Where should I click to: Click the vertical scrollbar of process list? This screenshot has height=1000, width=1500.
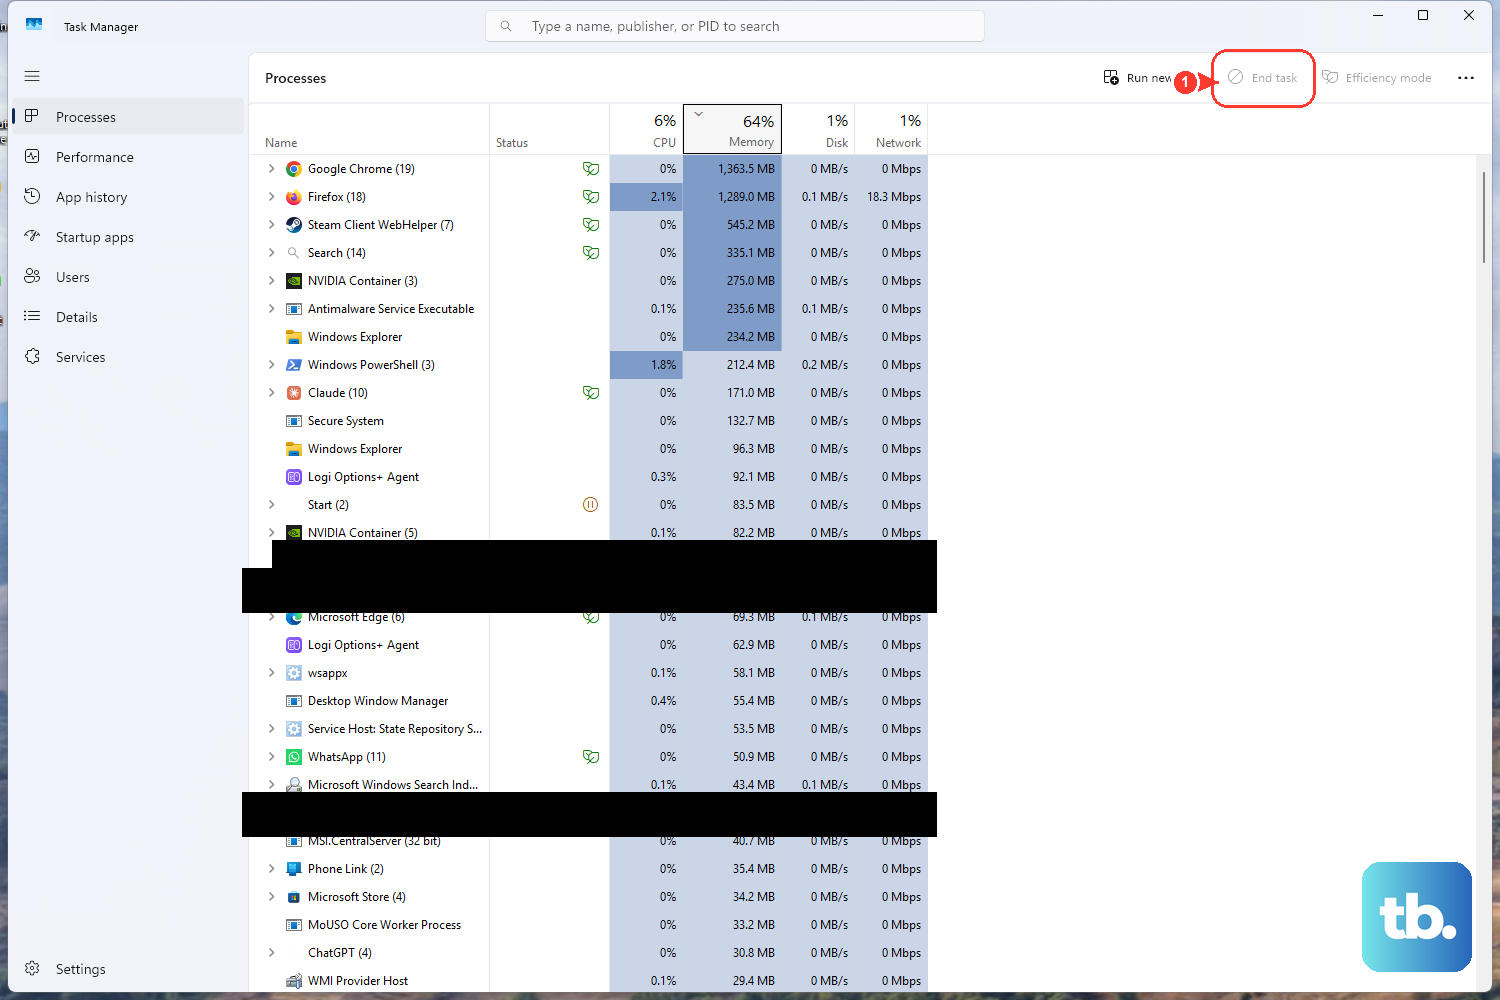pos(1484,217)
